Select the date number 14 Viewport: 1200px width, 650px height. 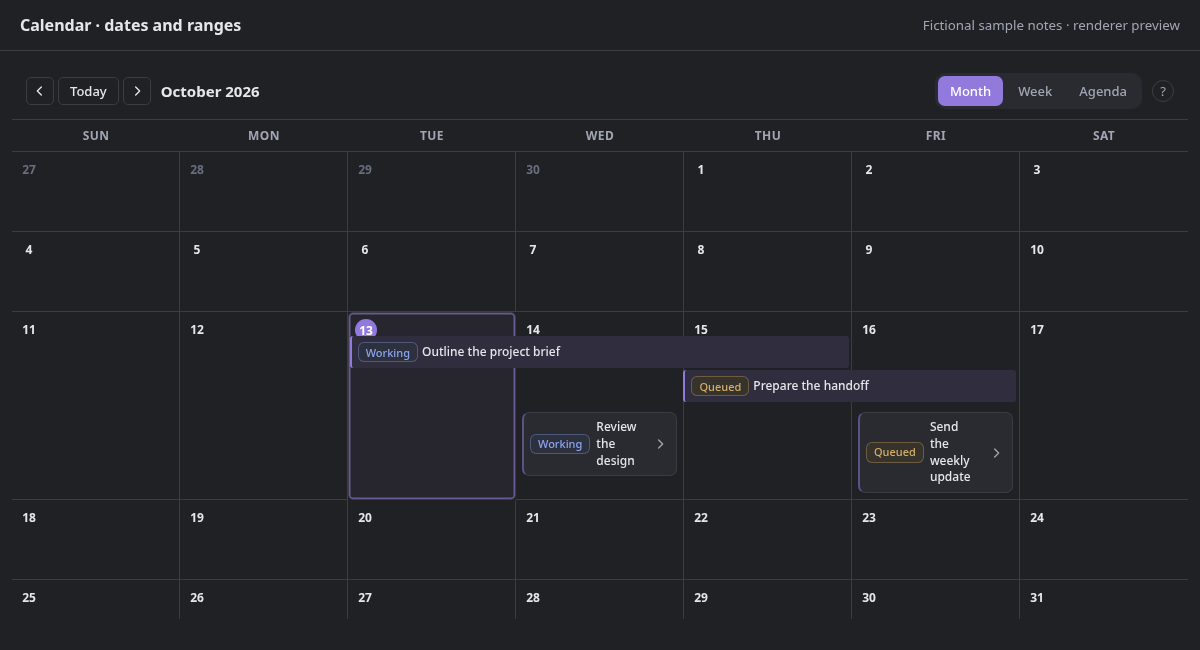pyautogui.click(x=533, y=330)
